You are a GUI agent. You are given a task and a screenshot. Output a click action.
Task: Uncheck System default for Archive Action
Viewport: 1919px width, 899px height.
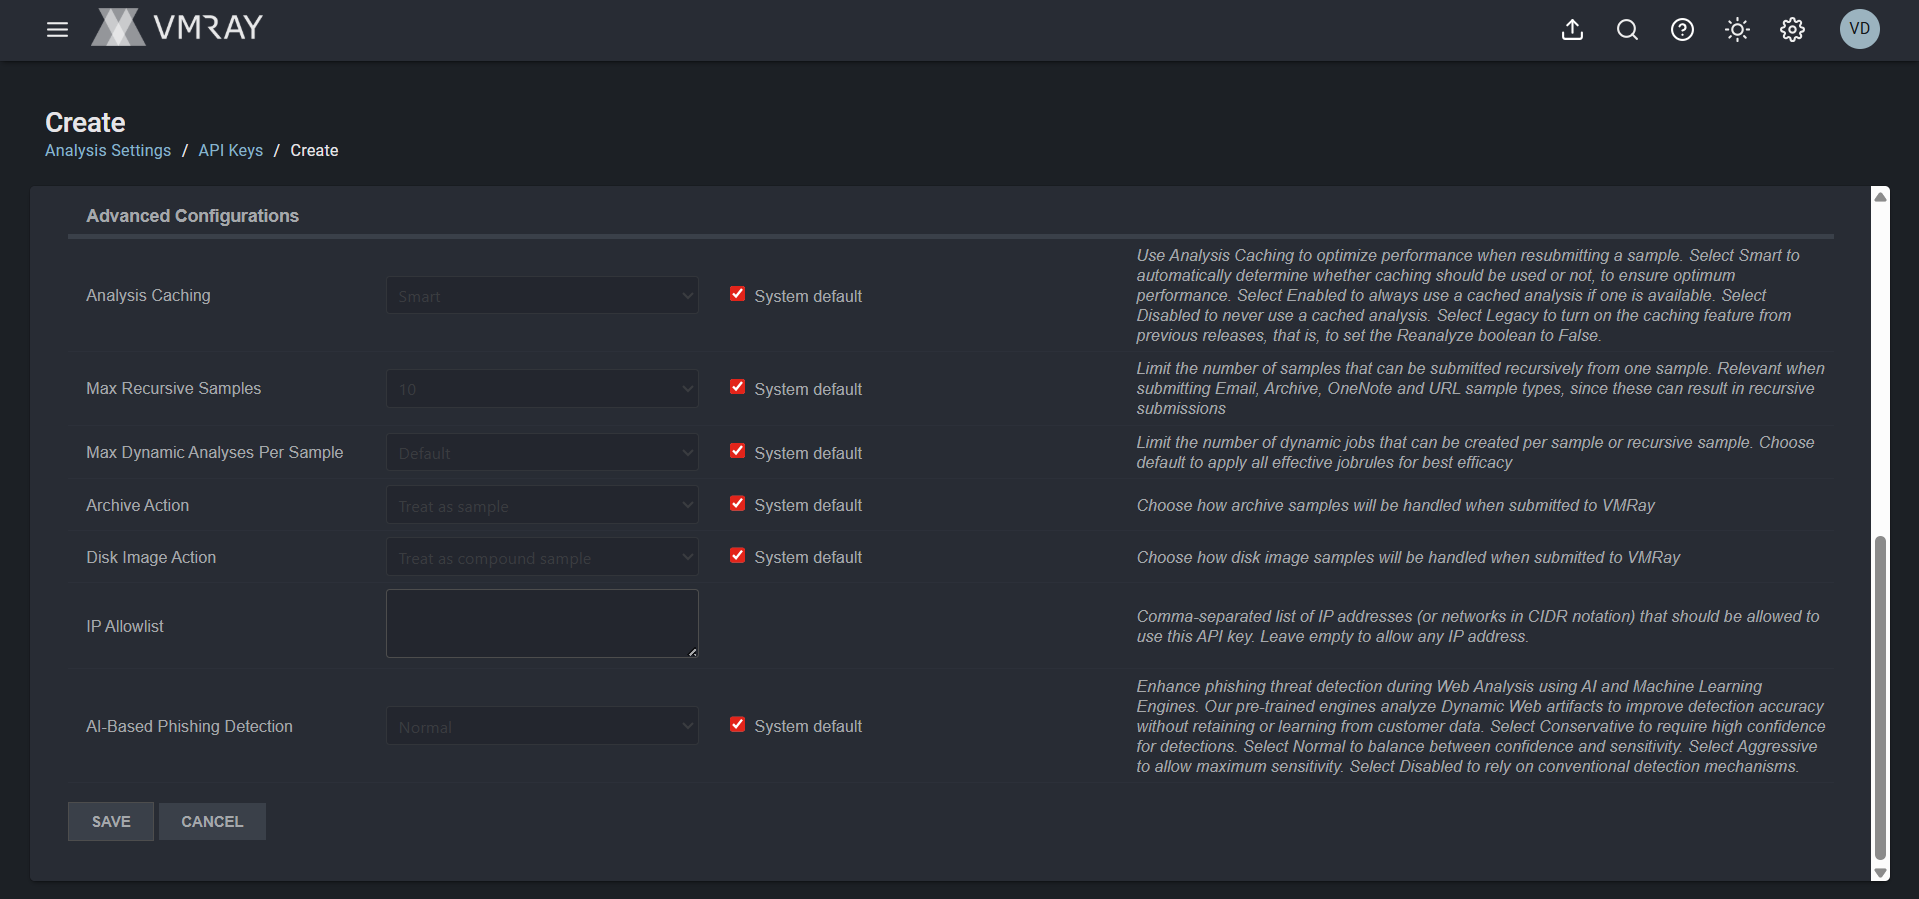[737, 503]
